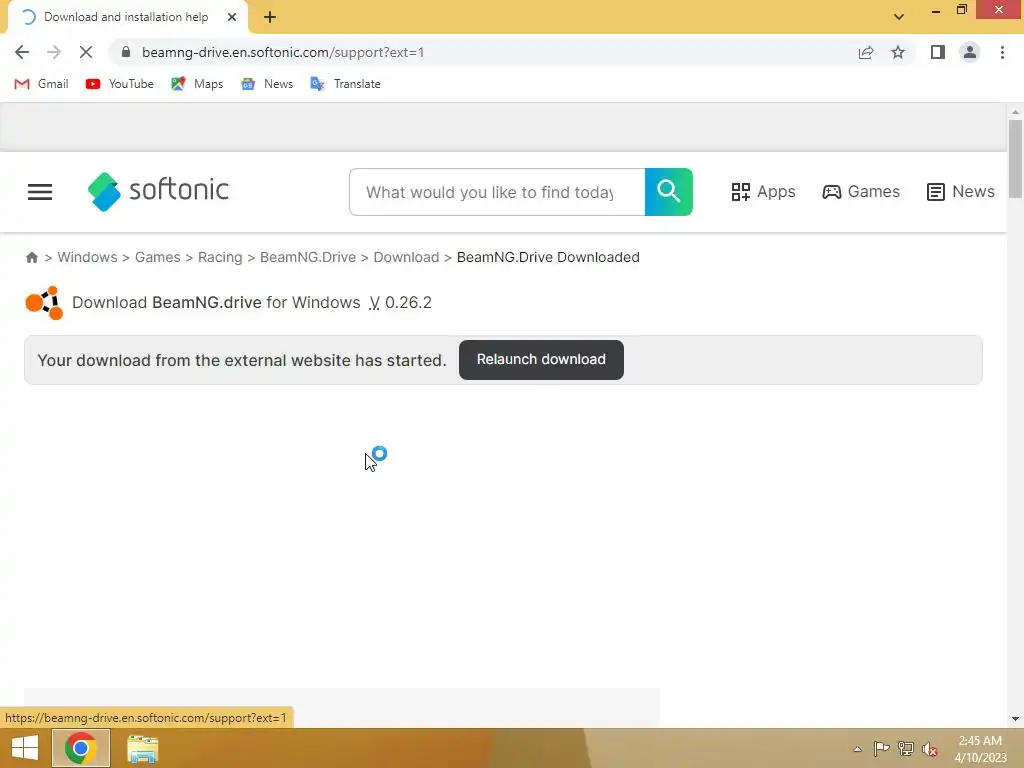The width and height of the screenshot is (1024, 768).
Task: Click Chrome icon in taskbar
Action: coord(81,748)
